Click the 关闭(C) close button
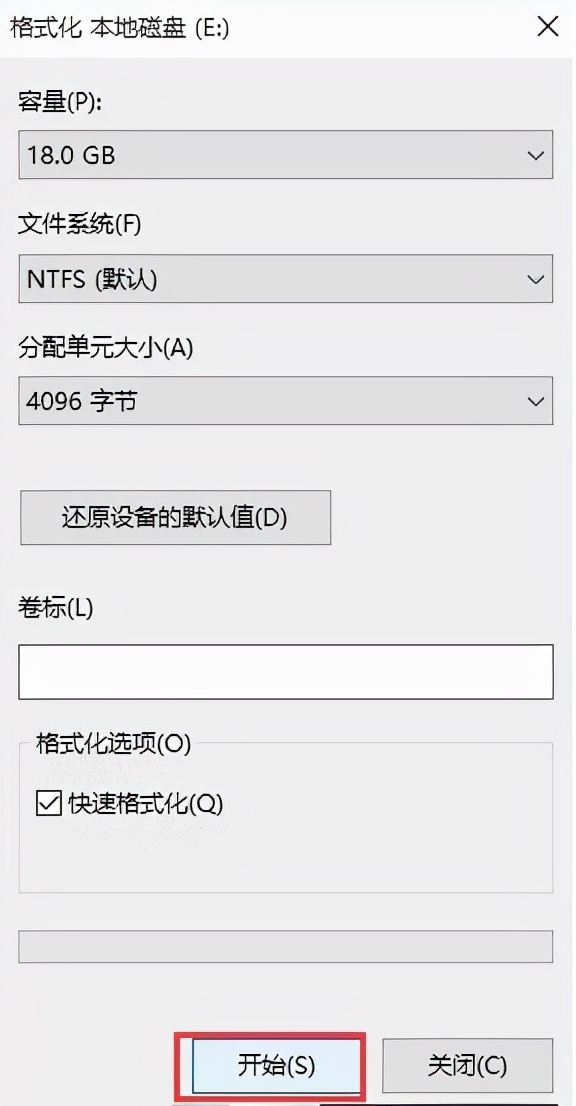 [x=467, y=1065]
